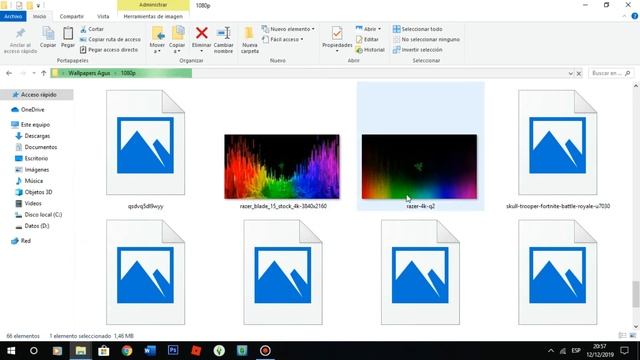Click Cambiar nombre in the ribbon
Screen dimensions: 640x360
[224, 40]
